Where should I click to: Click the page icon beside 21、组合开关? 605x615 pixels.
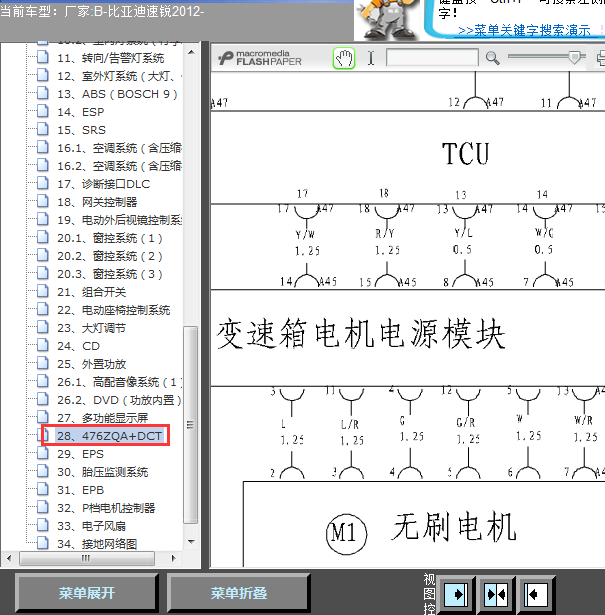pyautogui.click(x=43, y=291)
